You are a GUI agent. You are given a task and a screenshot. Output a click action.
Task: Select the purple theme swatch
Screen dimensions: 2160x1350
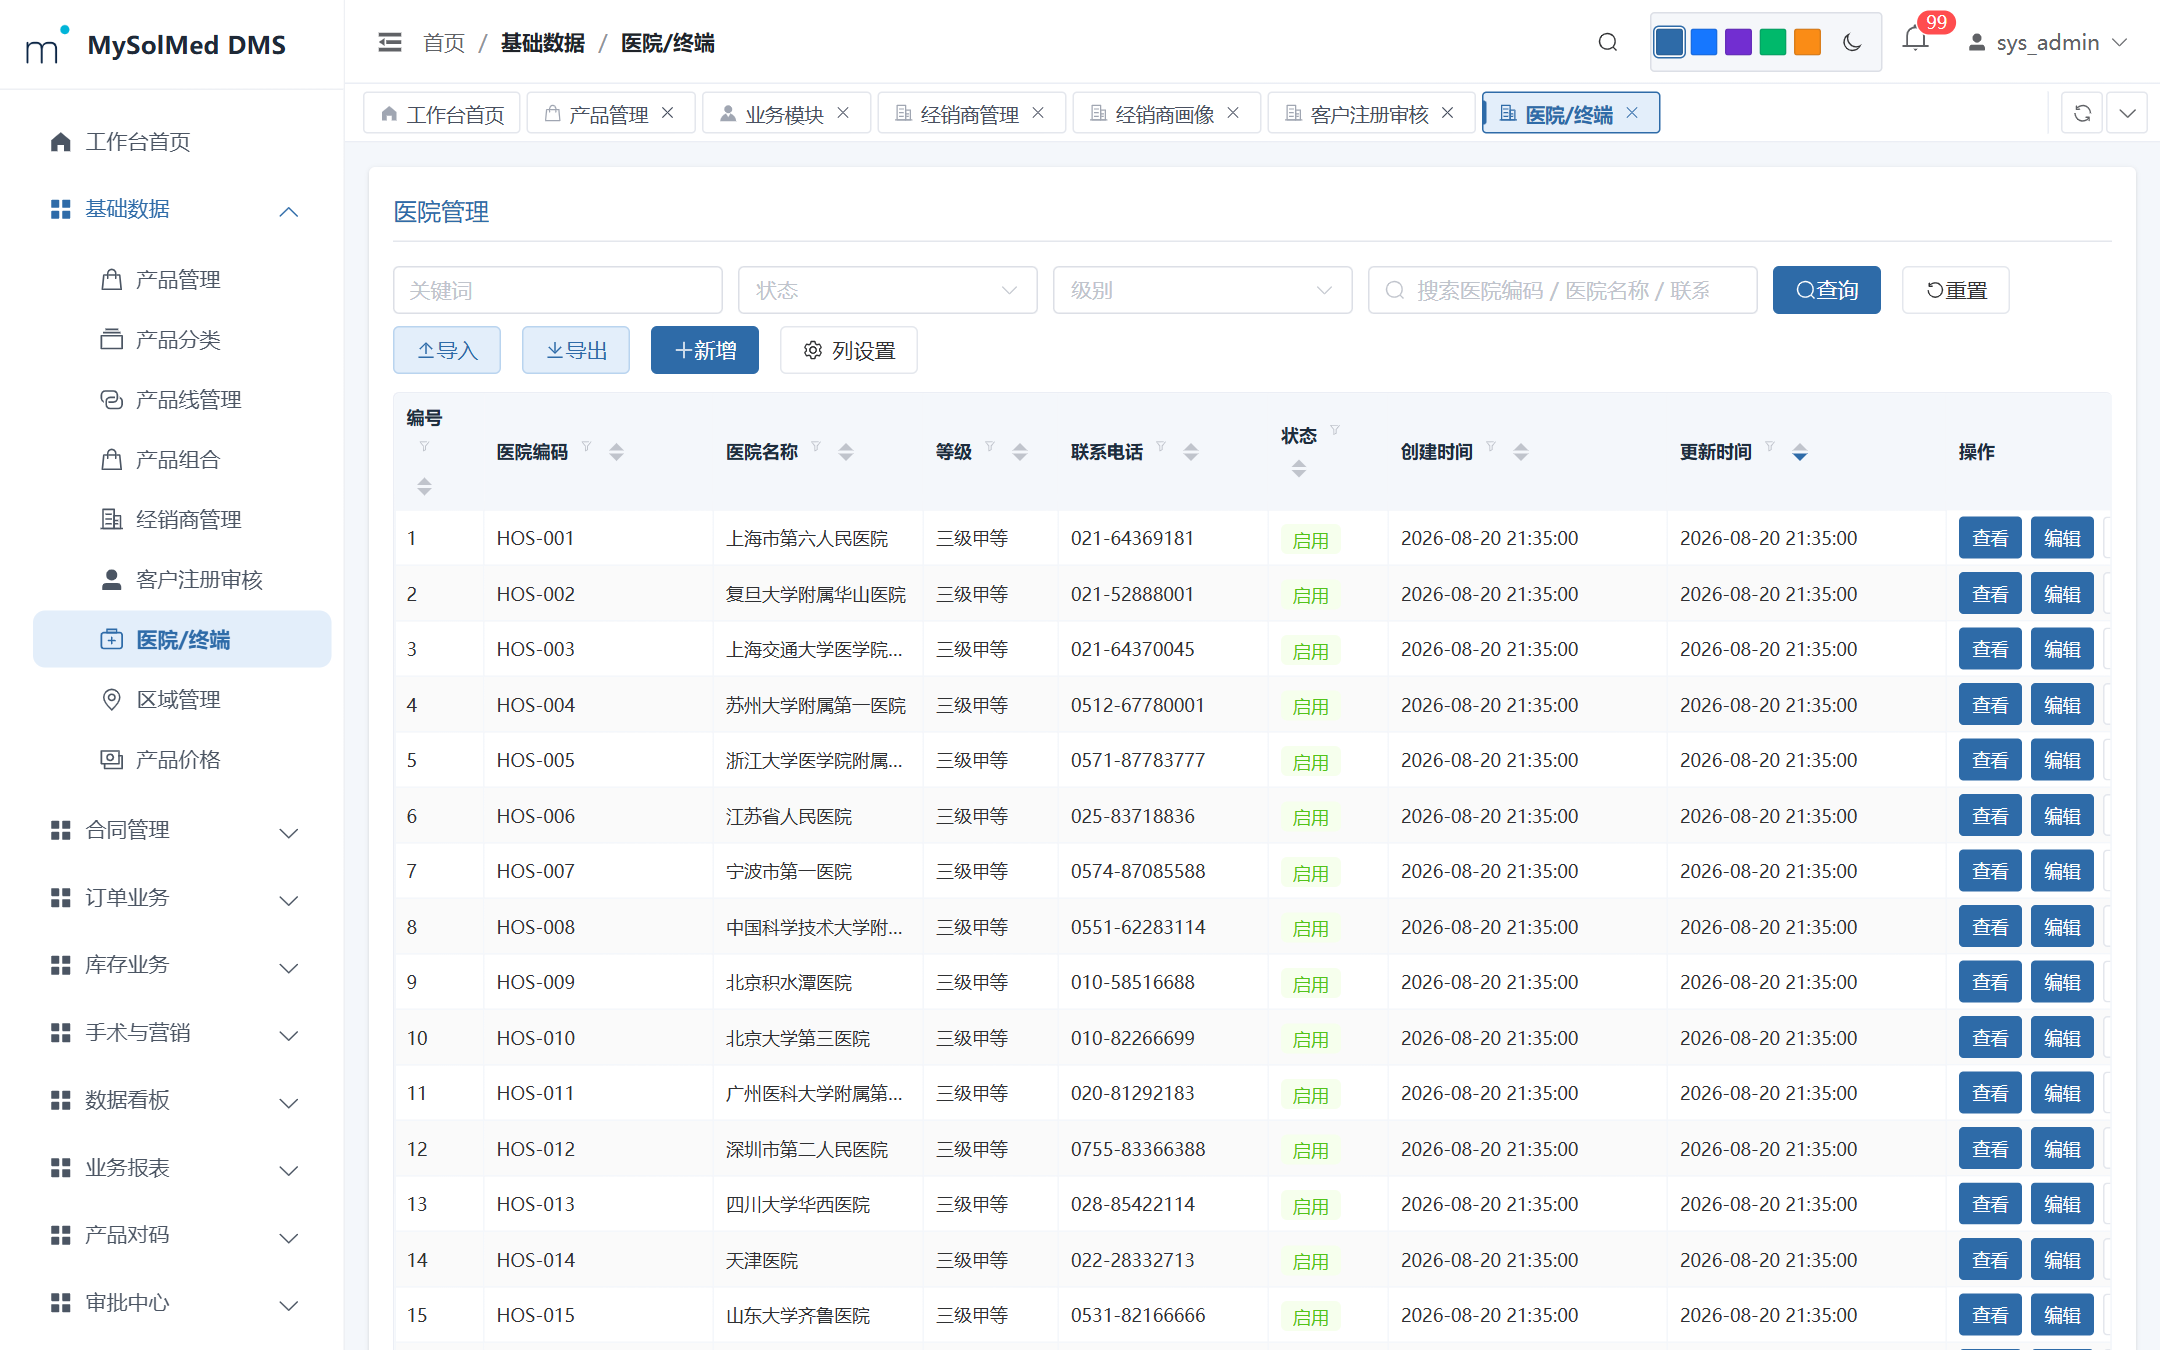pos(1739,42)
